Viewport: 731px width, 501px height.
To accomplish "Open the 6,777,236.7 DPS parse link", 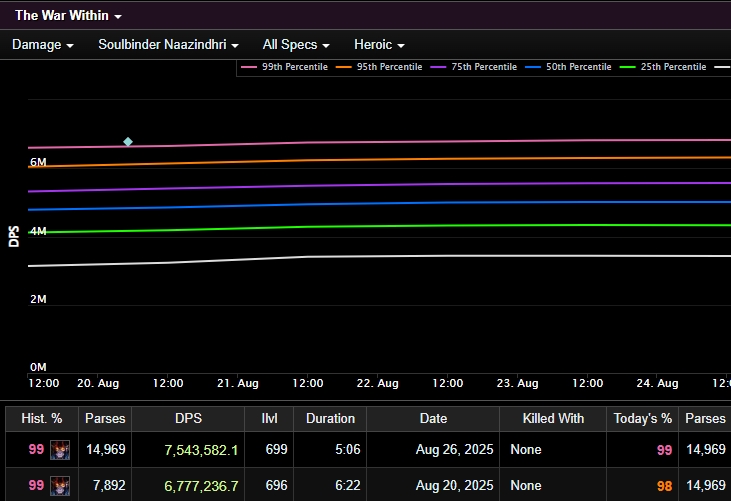I will pyautogui.click(x=201, y=486).
